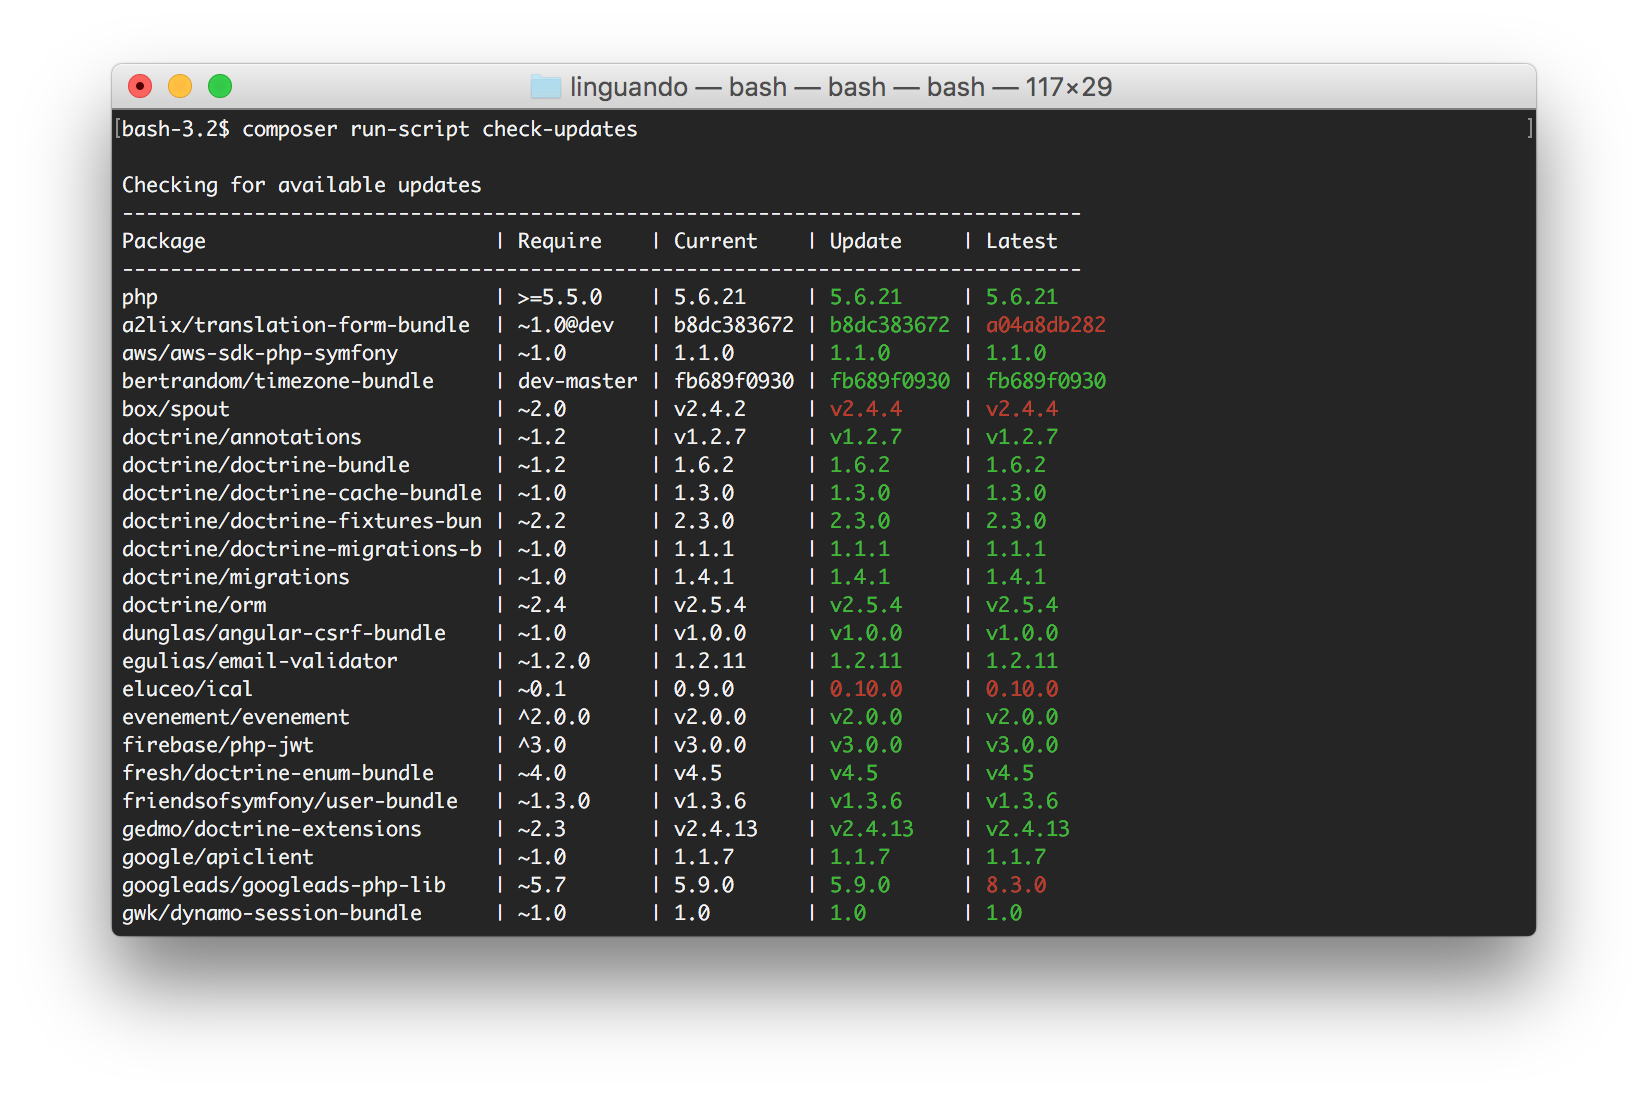Click box/spout's red 'v2.4.4' in Update column
Image resolution: width=1648 pixels, height=1096 pixels.
click(866, 409)
